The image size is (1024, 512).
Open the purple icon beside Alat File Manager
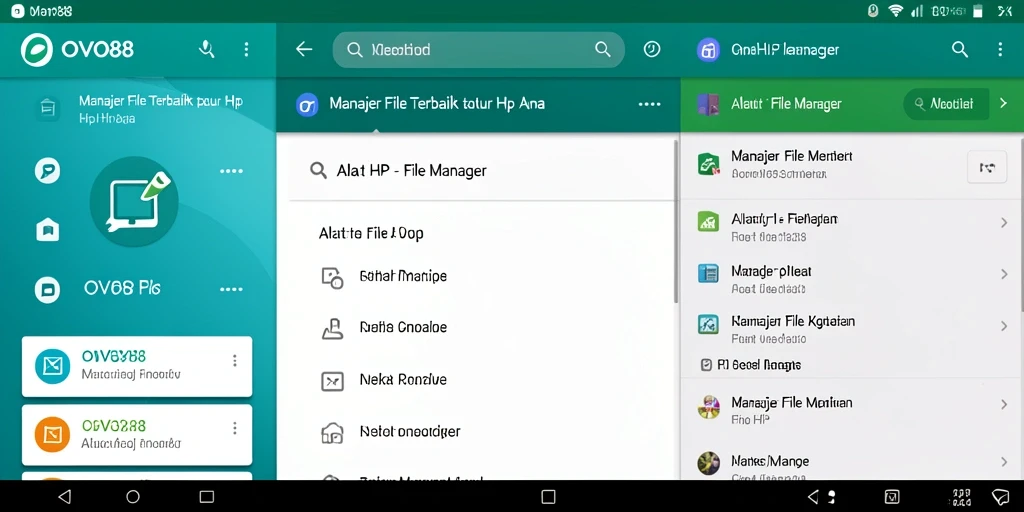point(708,104)
